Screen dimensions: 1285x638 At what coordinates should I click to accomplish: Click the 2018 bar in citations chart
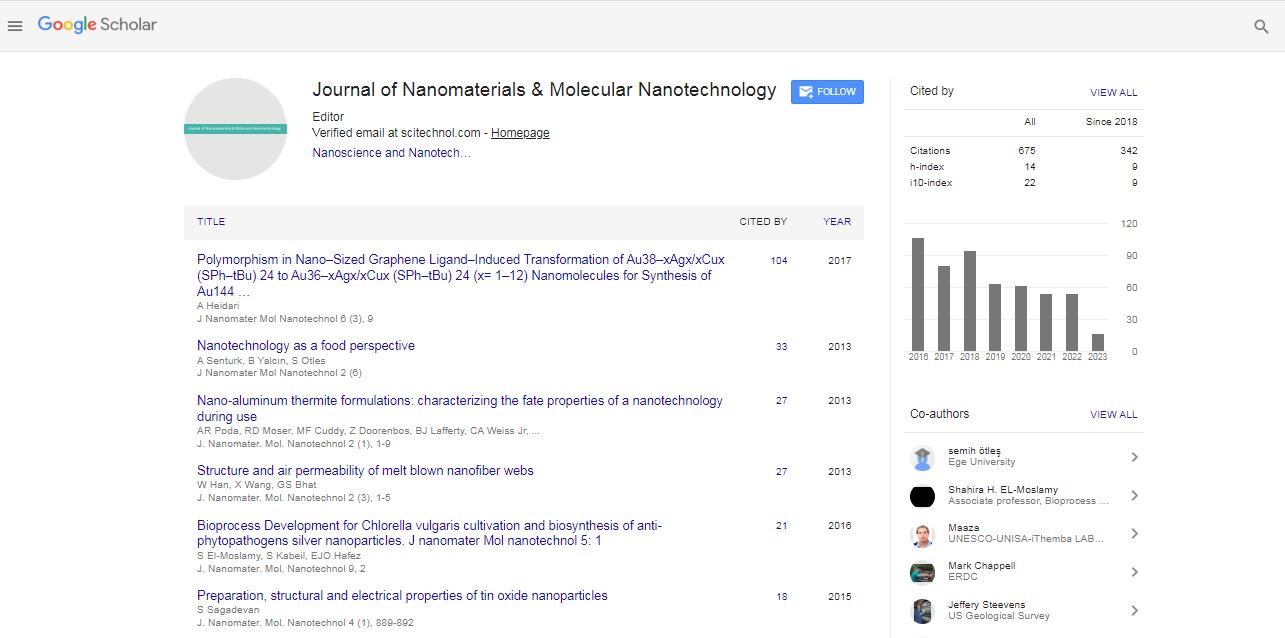[970, 301]
